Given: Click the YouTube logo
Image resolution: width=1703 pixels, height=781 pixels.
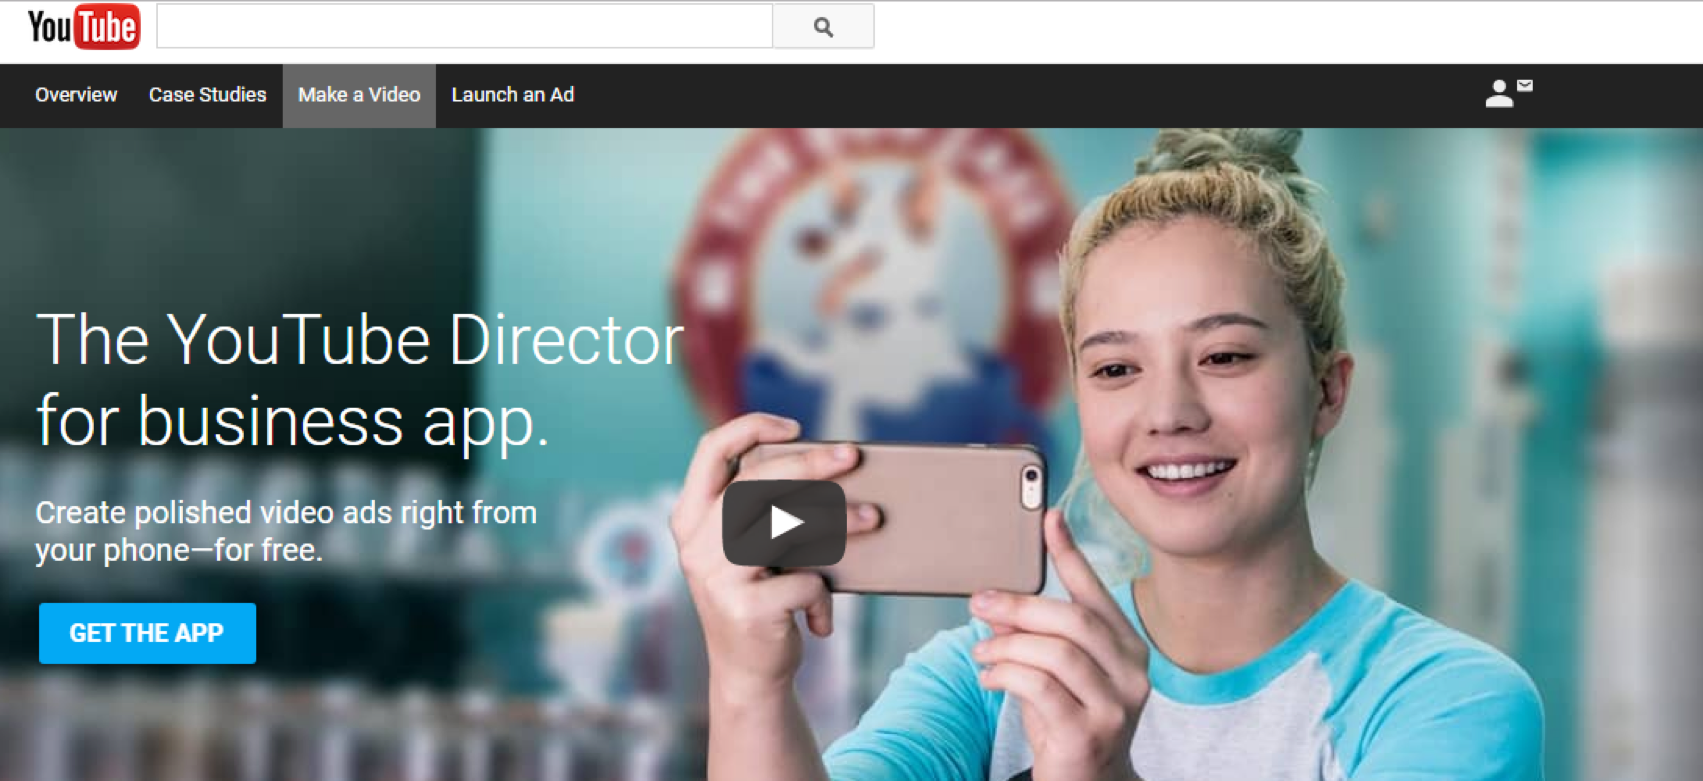Looking at the screenshot, I should coord(83,27).
